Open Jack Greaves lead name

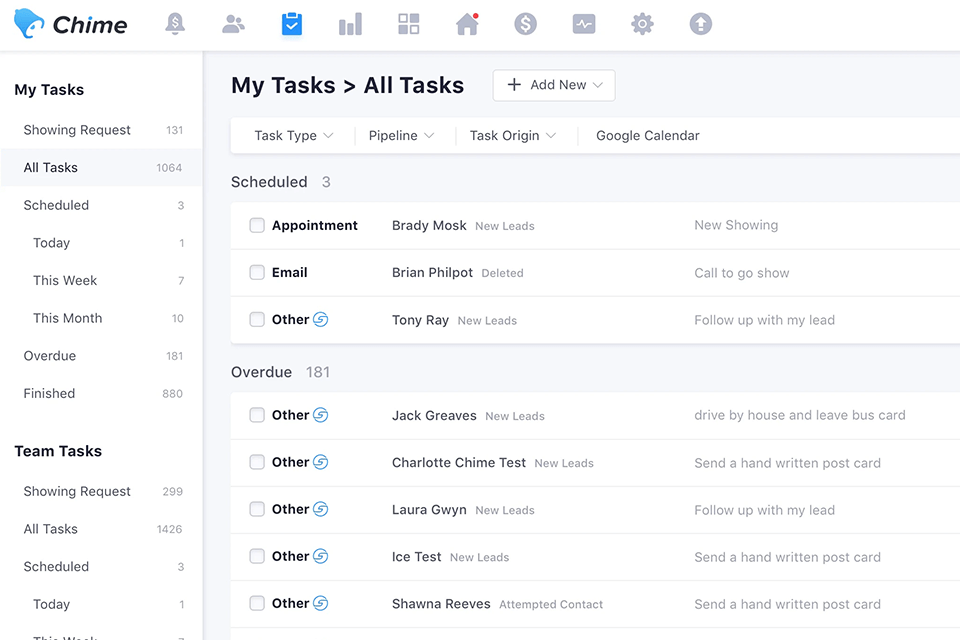coord(434,415)
